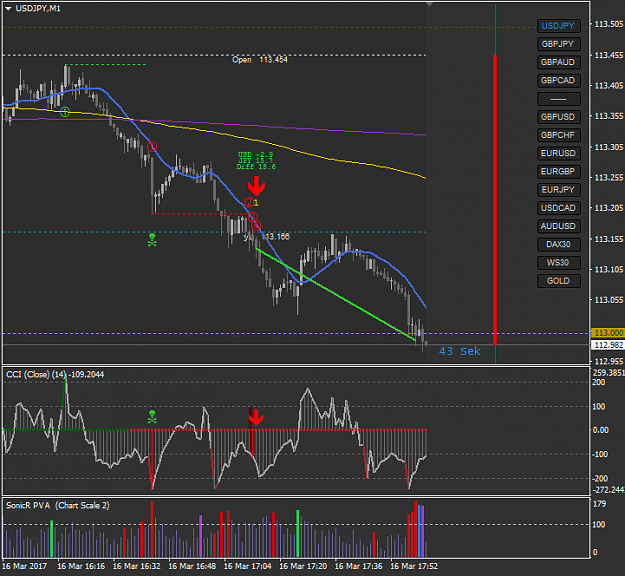
Task: Open the USDJPY,M1 chart dropdown triangle
Action: pos(8,8)
